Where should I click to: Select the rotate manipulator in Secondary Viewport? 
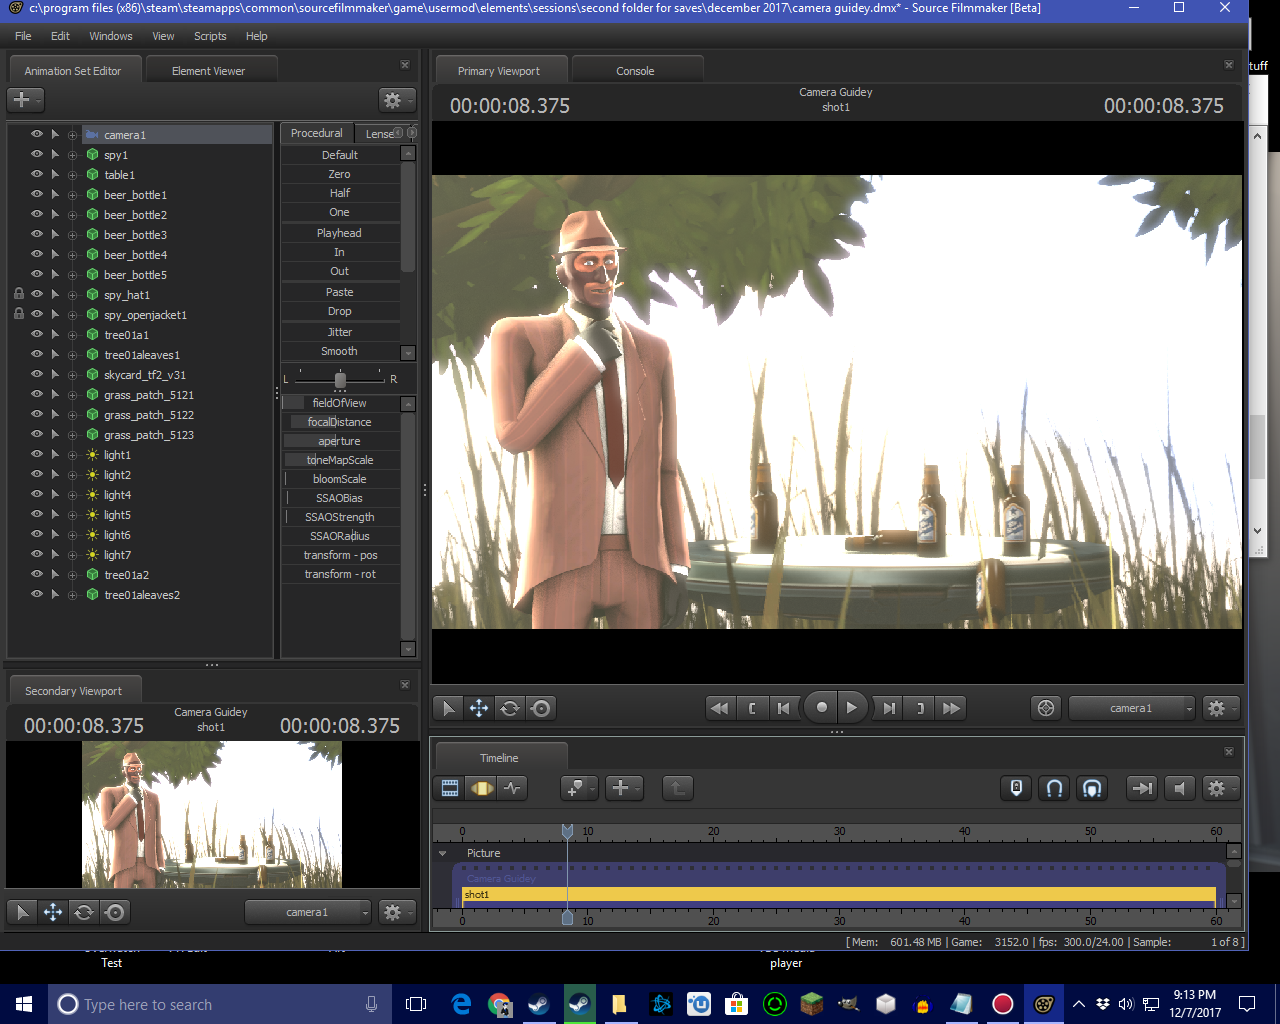point(84,912)
